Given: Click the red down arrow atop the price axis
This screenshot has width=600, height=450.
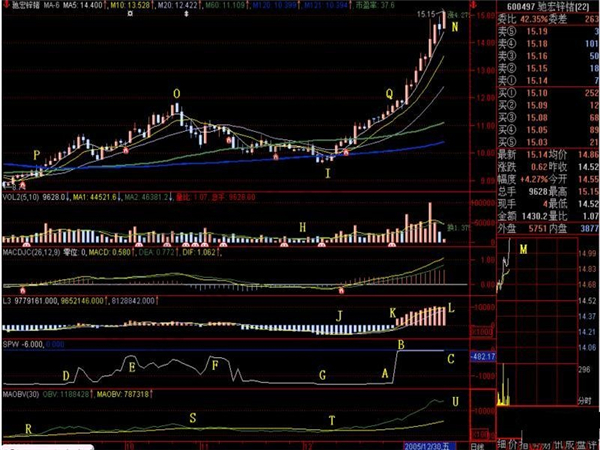Looking at the screenshot, I should tap(474, 5).
